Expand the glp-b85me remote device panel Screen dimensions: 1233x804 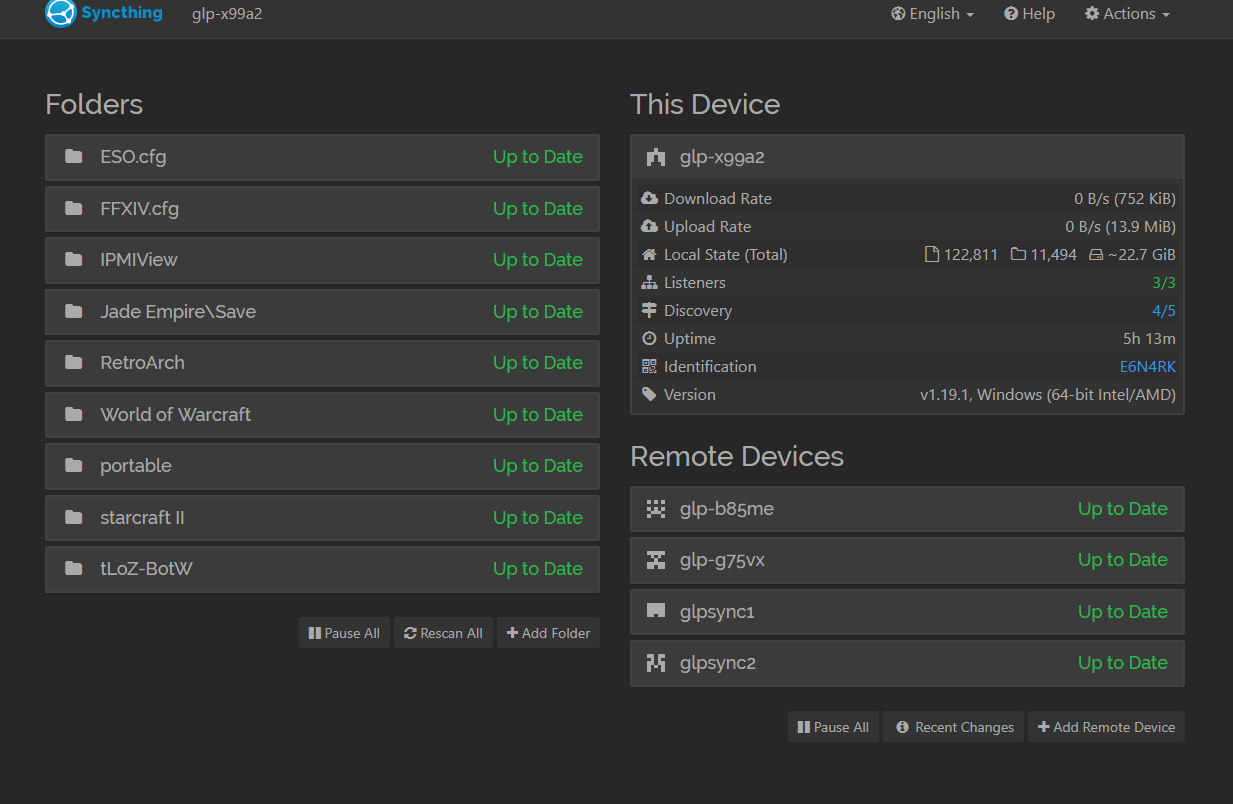907,509
